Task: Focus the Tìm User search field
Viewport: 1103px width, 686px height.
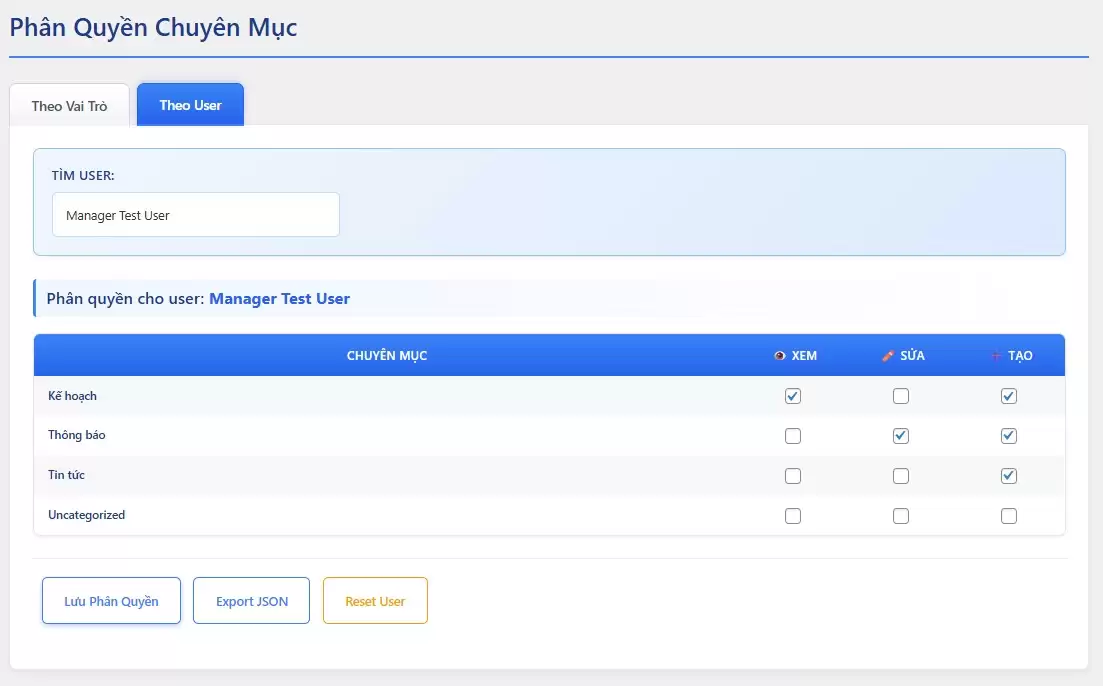Action: coord(196,215)
